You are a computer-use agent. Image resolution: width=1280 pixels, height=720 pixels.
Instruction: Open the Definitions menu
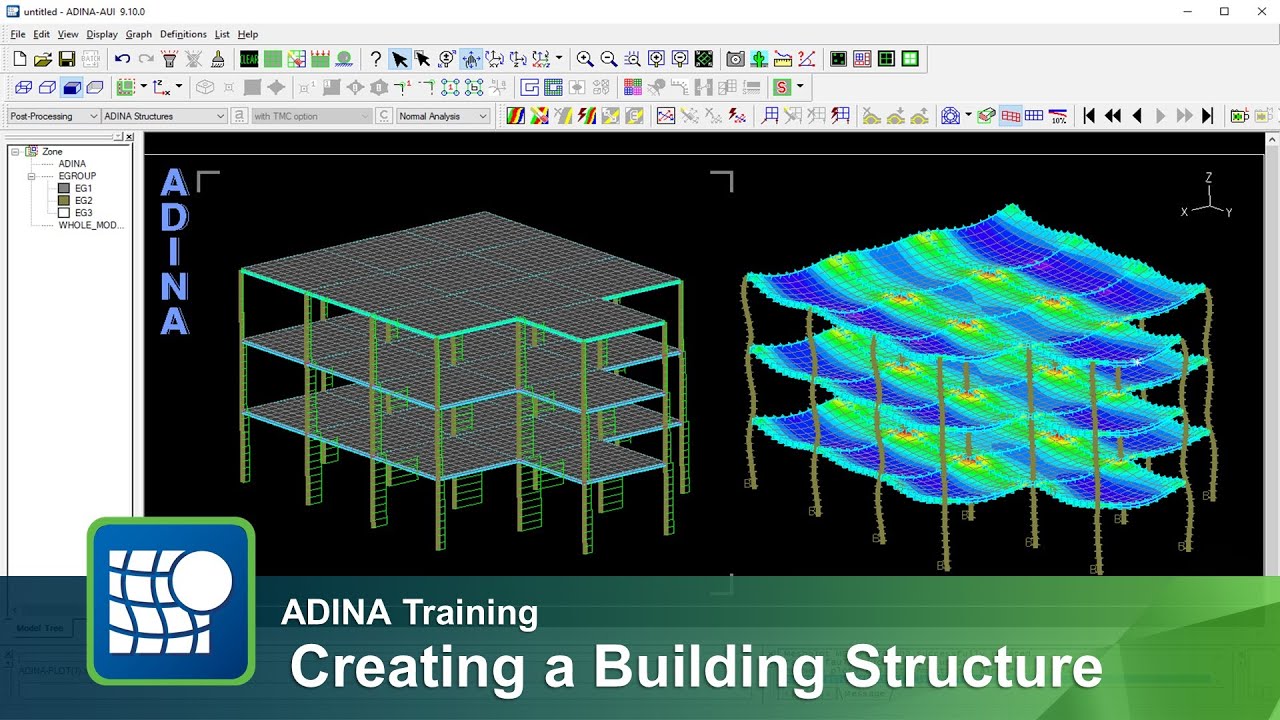183,34
